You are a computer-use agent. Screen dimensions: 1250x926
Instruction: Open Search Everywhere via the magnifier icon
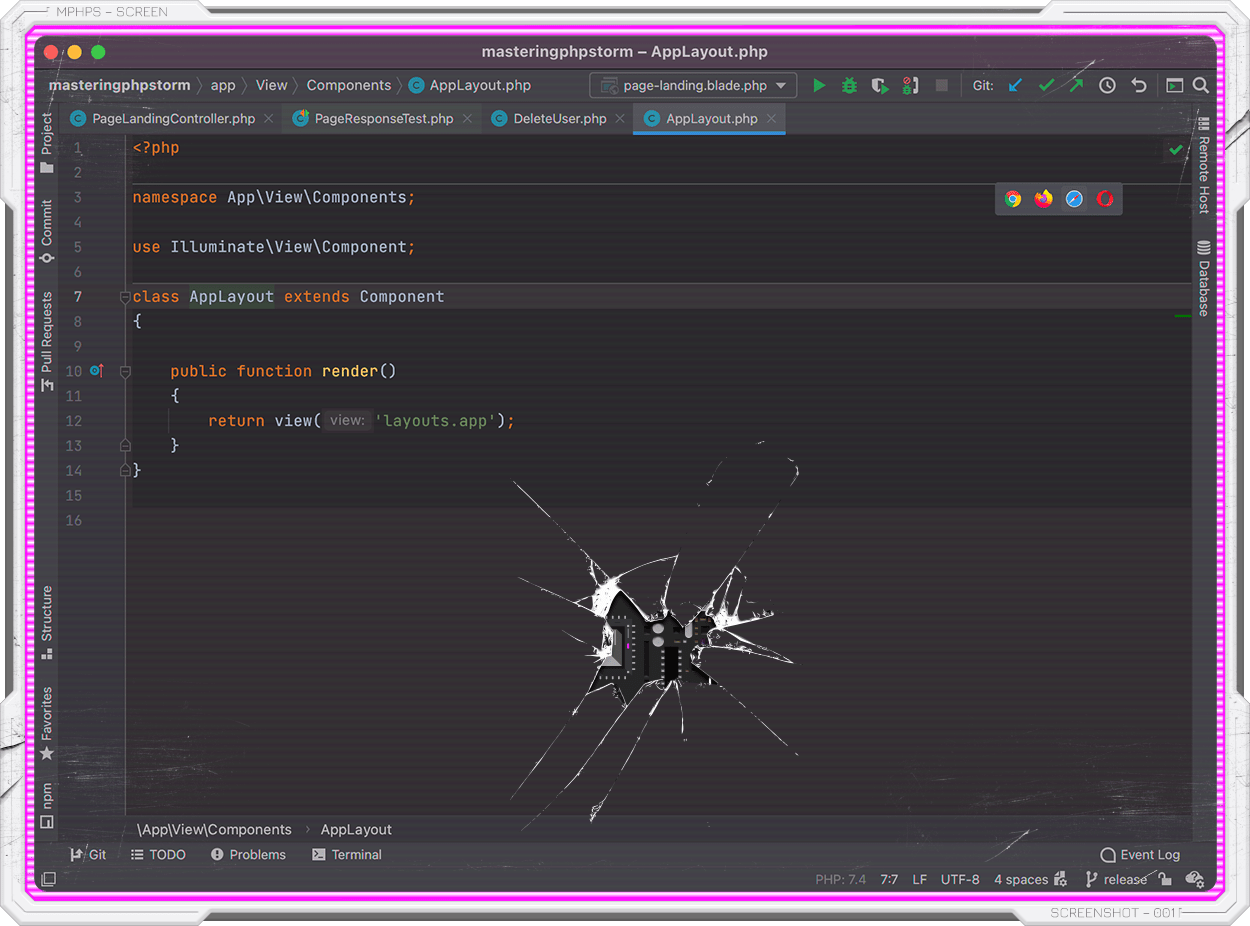click(1200, 85)
